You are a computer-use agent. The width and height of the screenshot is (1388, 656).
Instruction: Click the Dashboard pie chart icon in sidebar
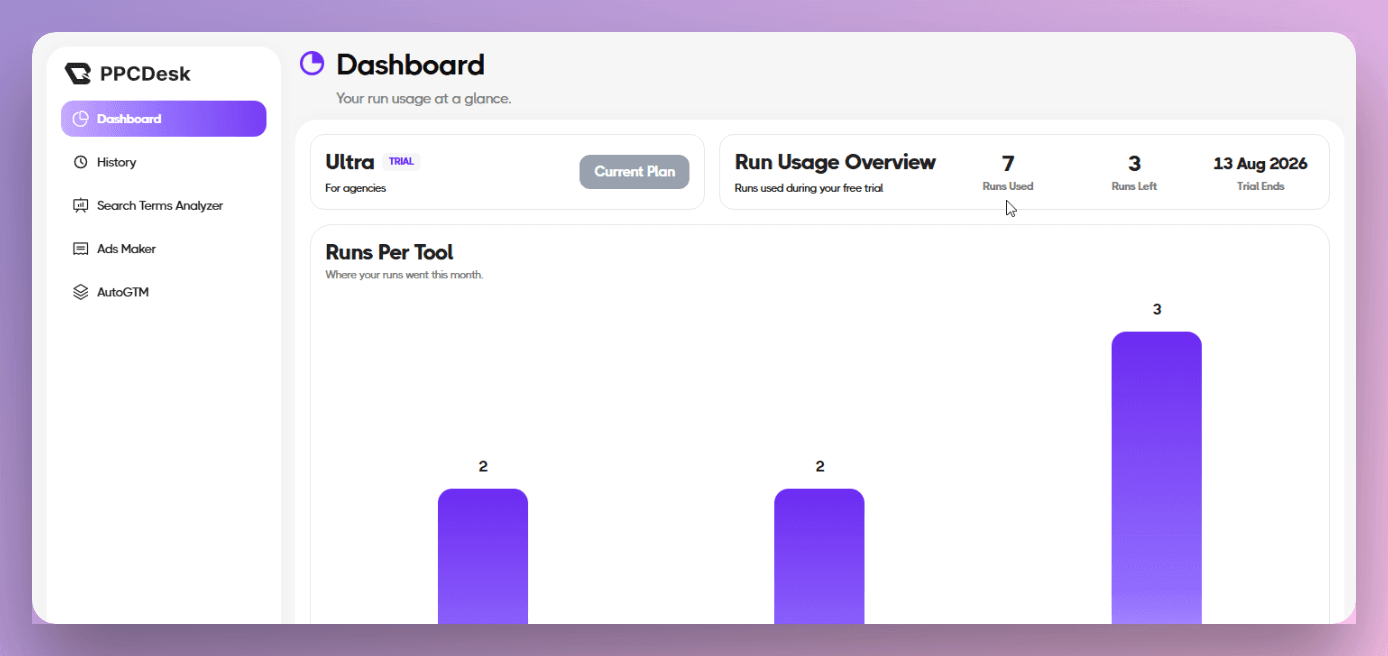(x=81, y=119)
